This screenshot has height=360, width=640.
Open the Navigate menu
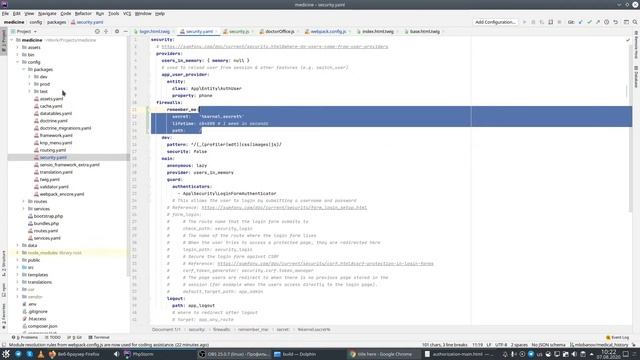click(47, 13)
